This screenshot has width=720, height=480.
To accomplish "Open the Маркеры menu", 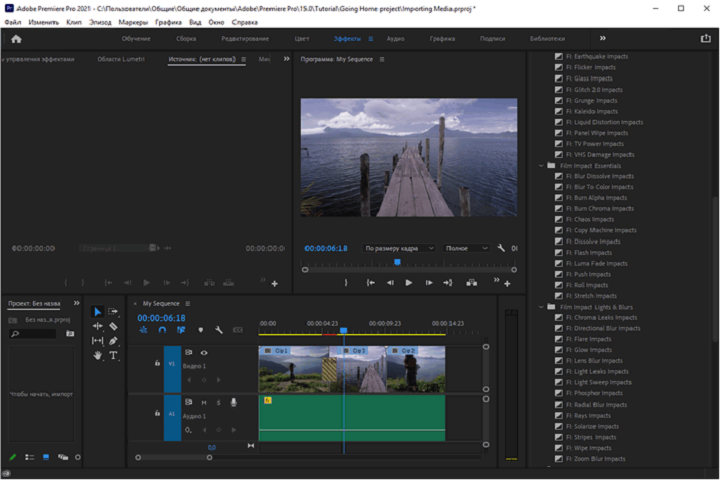I will pyautogui.click(x=132, y=21).
